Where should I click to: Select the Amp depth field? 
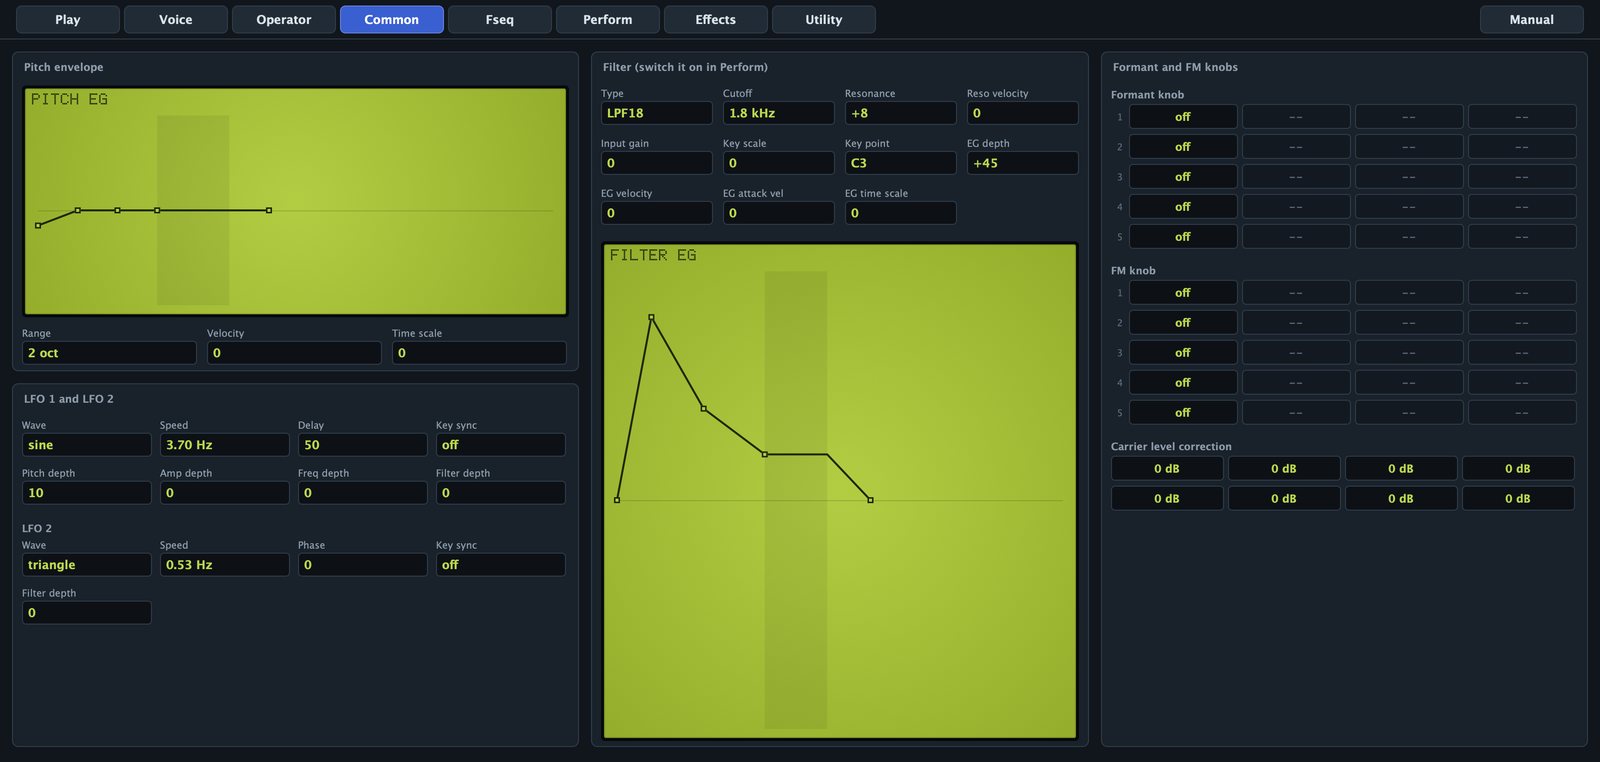coord(225,493)
